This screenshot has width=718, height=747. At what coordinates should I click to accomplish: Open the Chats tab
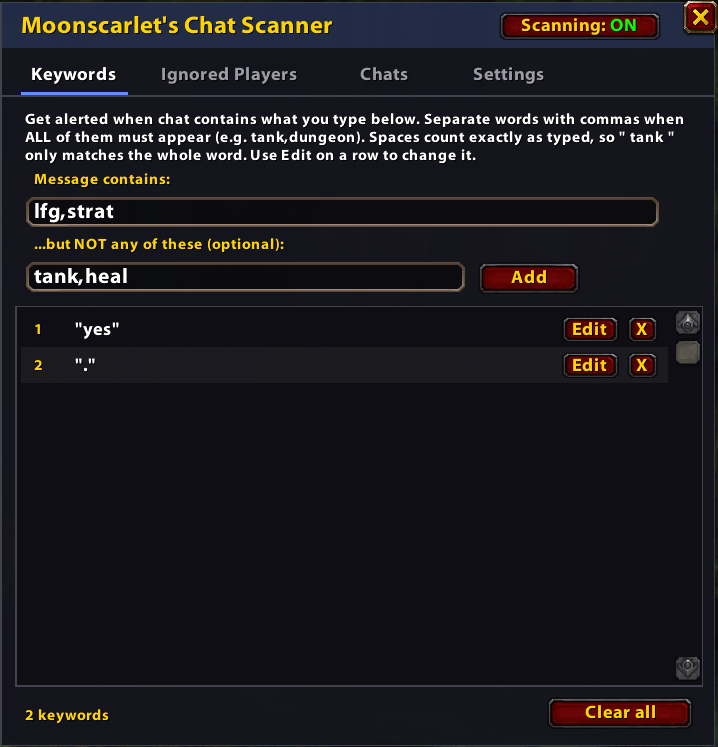coord(384,74)
